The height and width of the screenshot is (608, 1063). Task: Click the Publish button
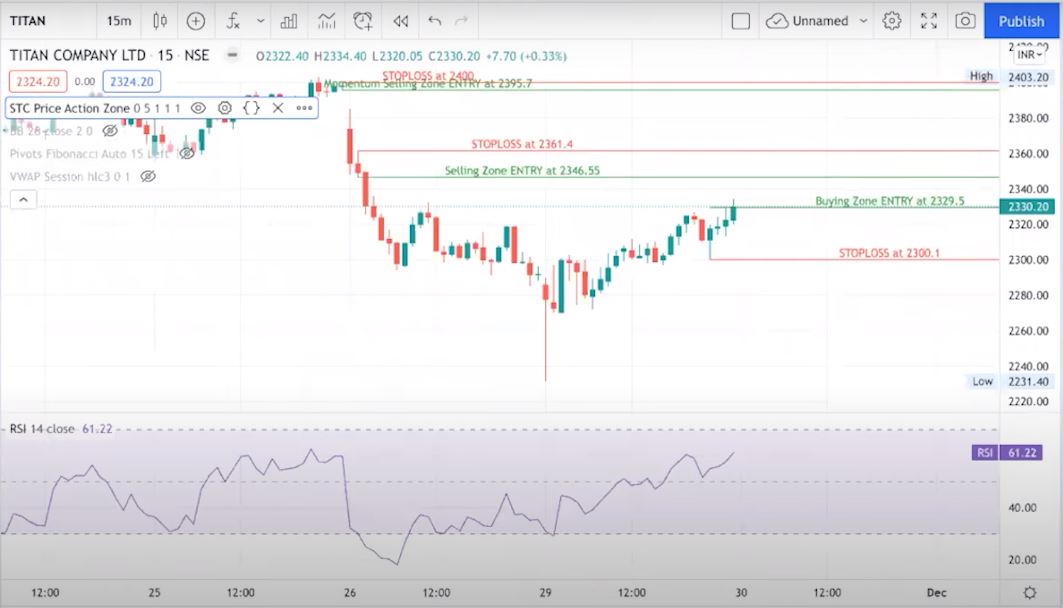click(1021, 20)
